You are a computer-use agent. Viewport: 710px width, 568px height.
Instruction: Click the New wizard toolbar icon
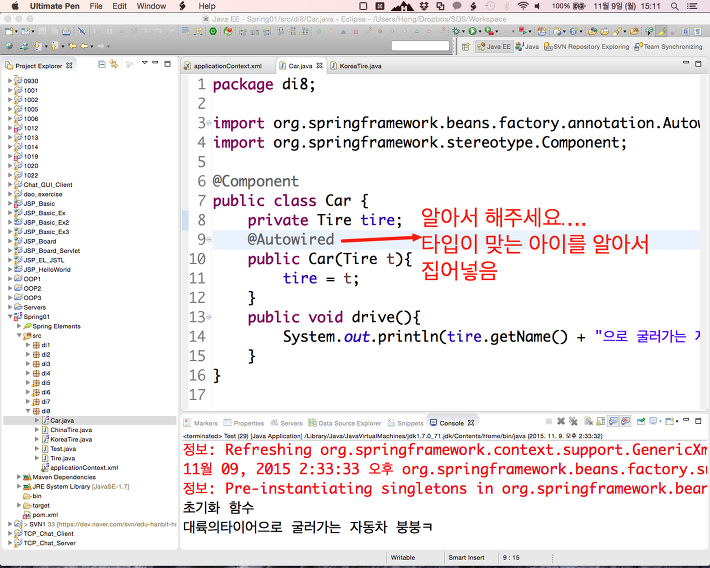click(x=9, y=31)
